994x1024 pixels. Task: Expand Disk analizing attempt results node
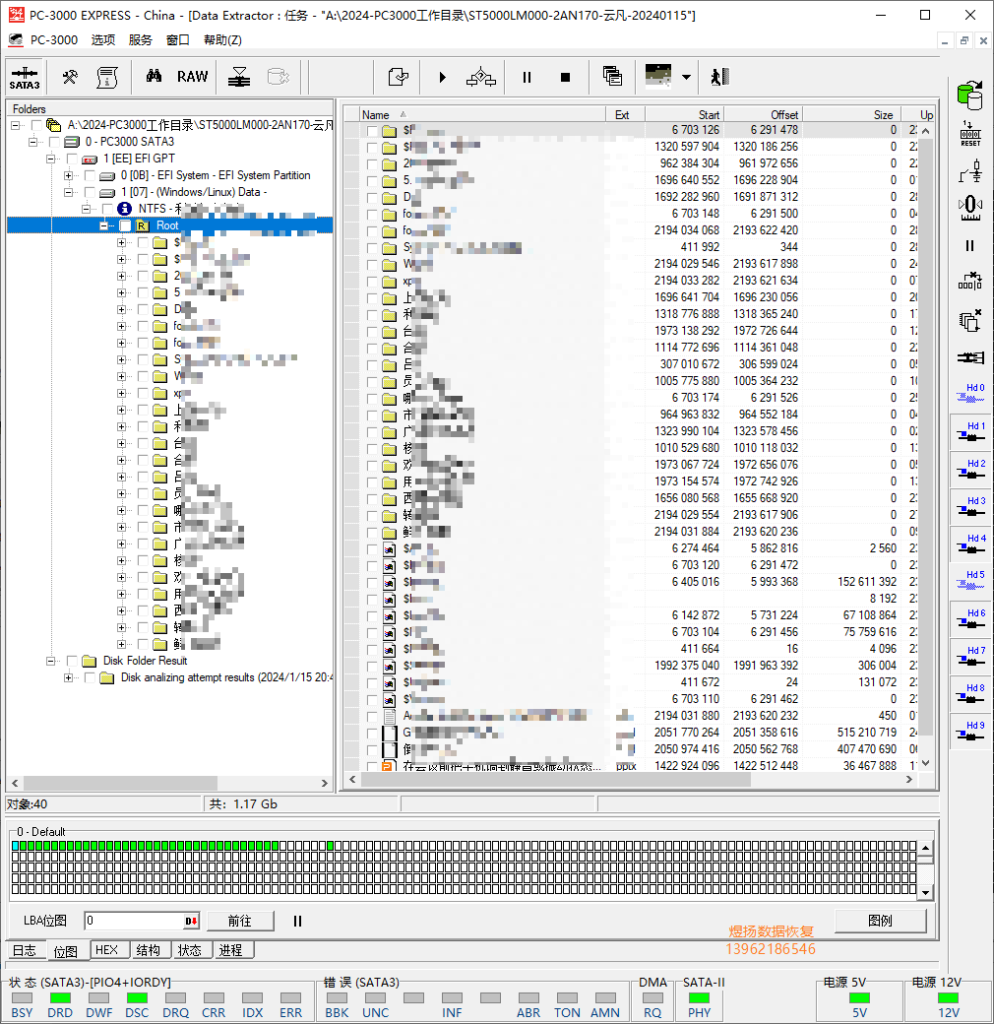[68, 678]
